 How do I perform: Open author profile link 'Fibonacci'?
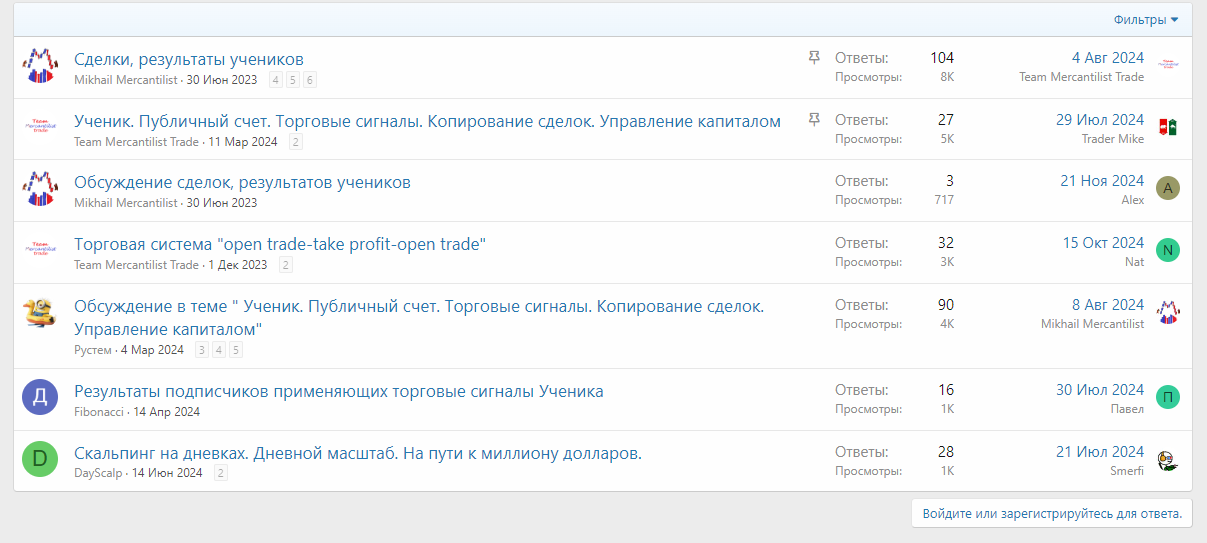101,411
